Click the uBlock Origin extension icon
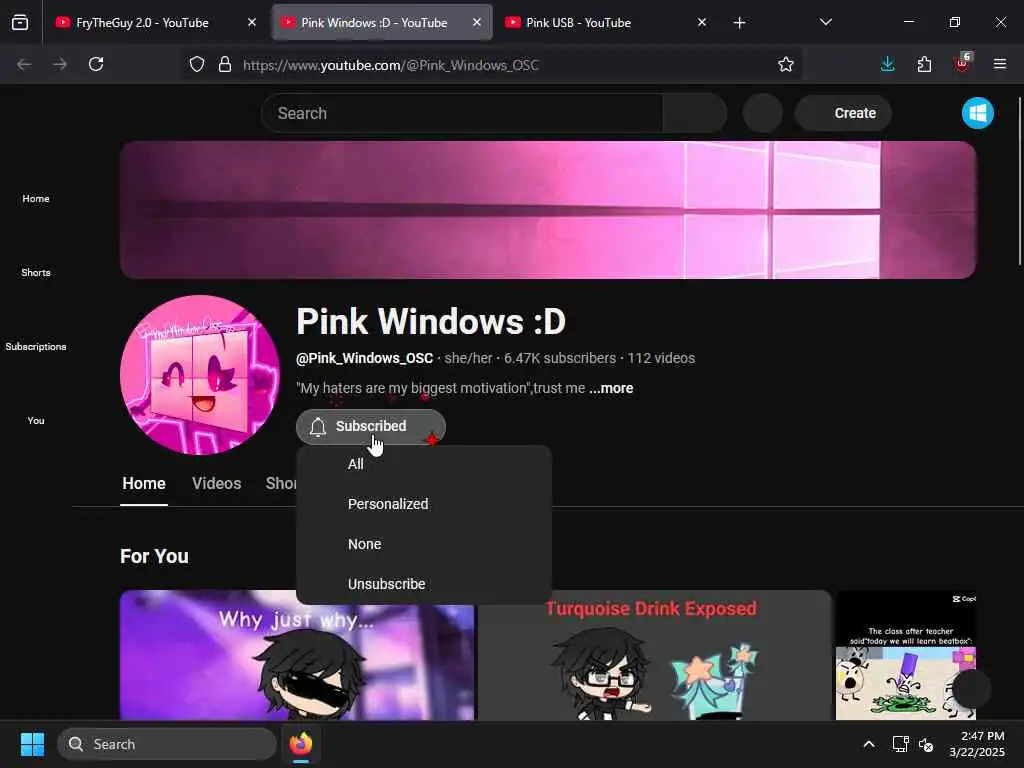The width and height of the screenshot is (1024, 768). point(963,63)
